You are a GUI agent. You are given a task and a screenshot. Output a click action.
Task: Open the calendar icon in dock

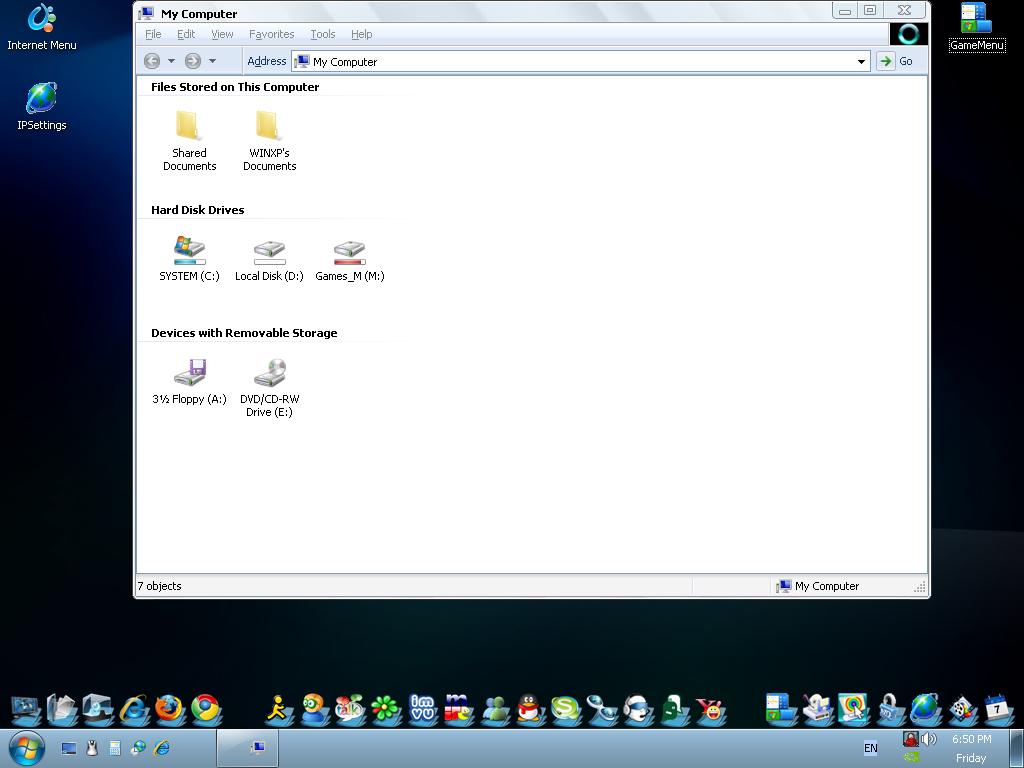click(x=998, y=709)
